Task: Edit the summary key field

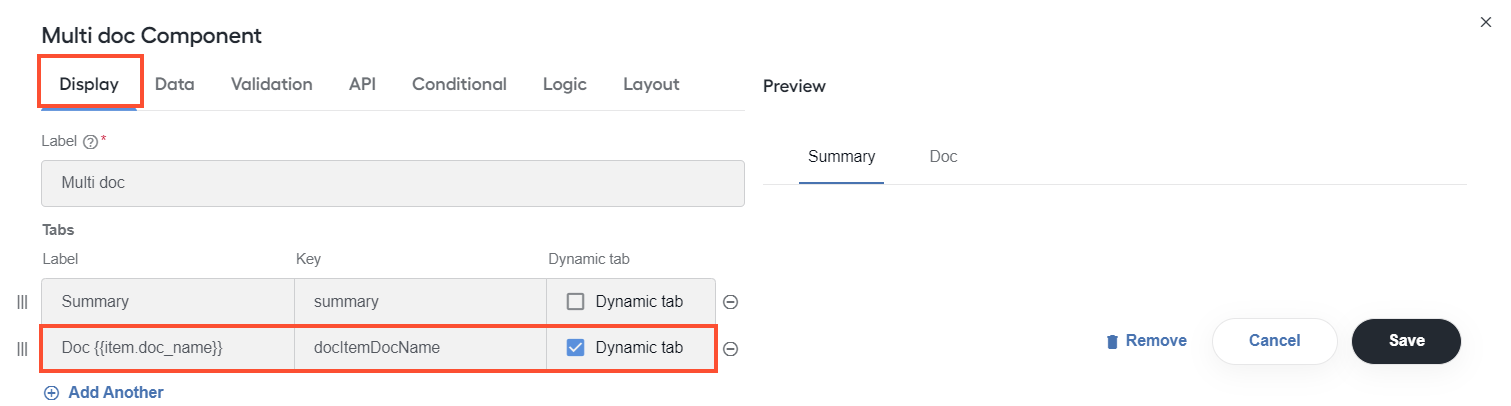Action: click(x=420, y=301)
